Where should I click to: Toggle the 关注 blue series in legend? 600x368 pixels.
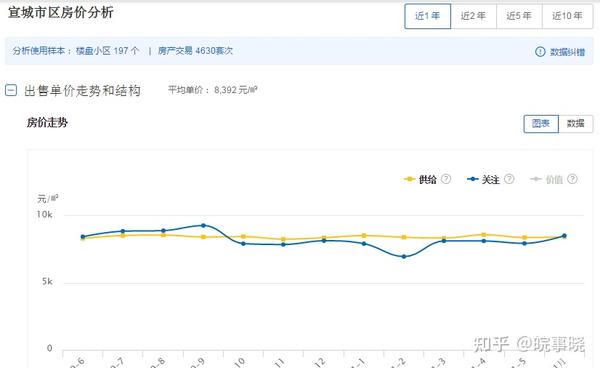[483, 179]
